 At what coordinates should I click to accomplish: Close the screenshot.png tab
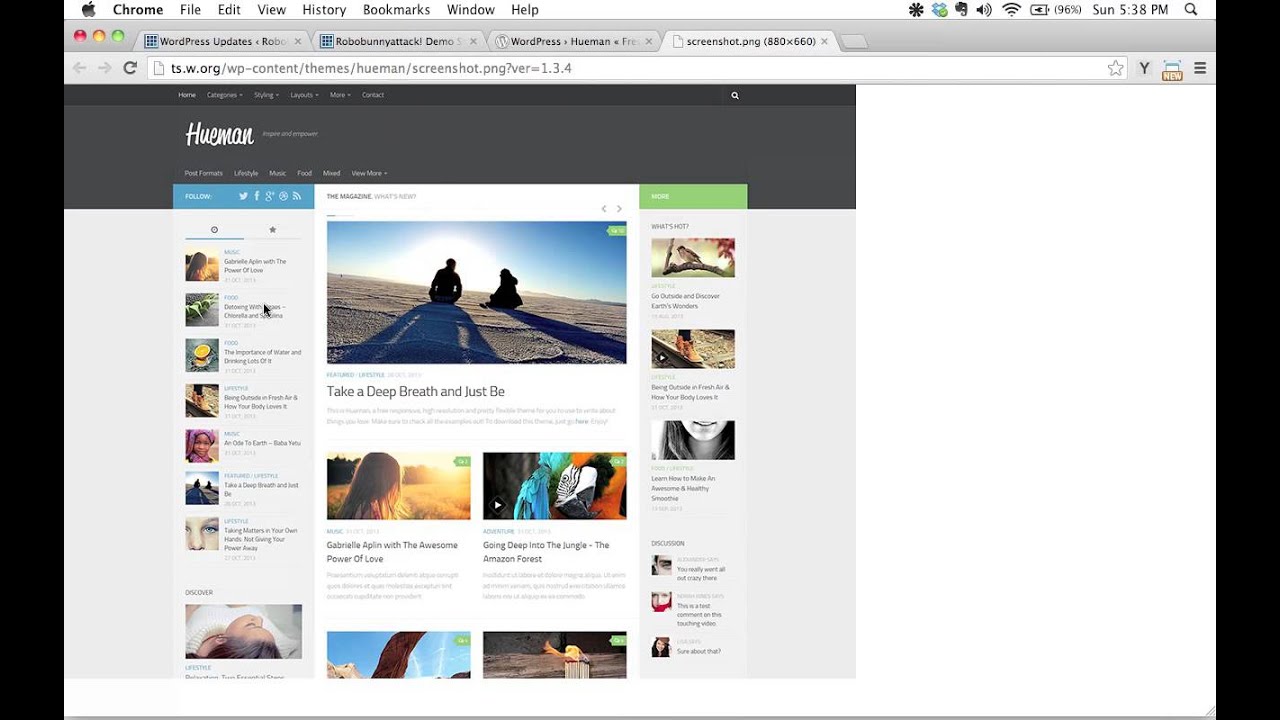click(825, 41)
